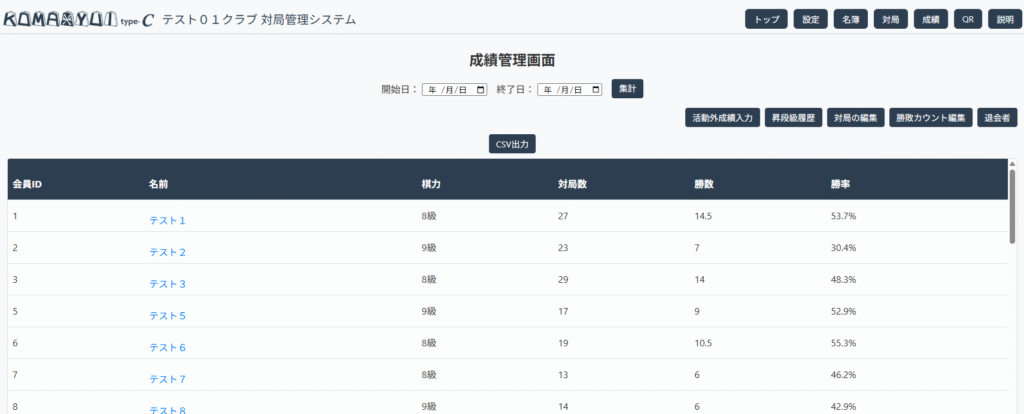Viewport: 1024px width, 414px height.
Task: Open 活動外成績入力
Action: (x=722, y=117)
